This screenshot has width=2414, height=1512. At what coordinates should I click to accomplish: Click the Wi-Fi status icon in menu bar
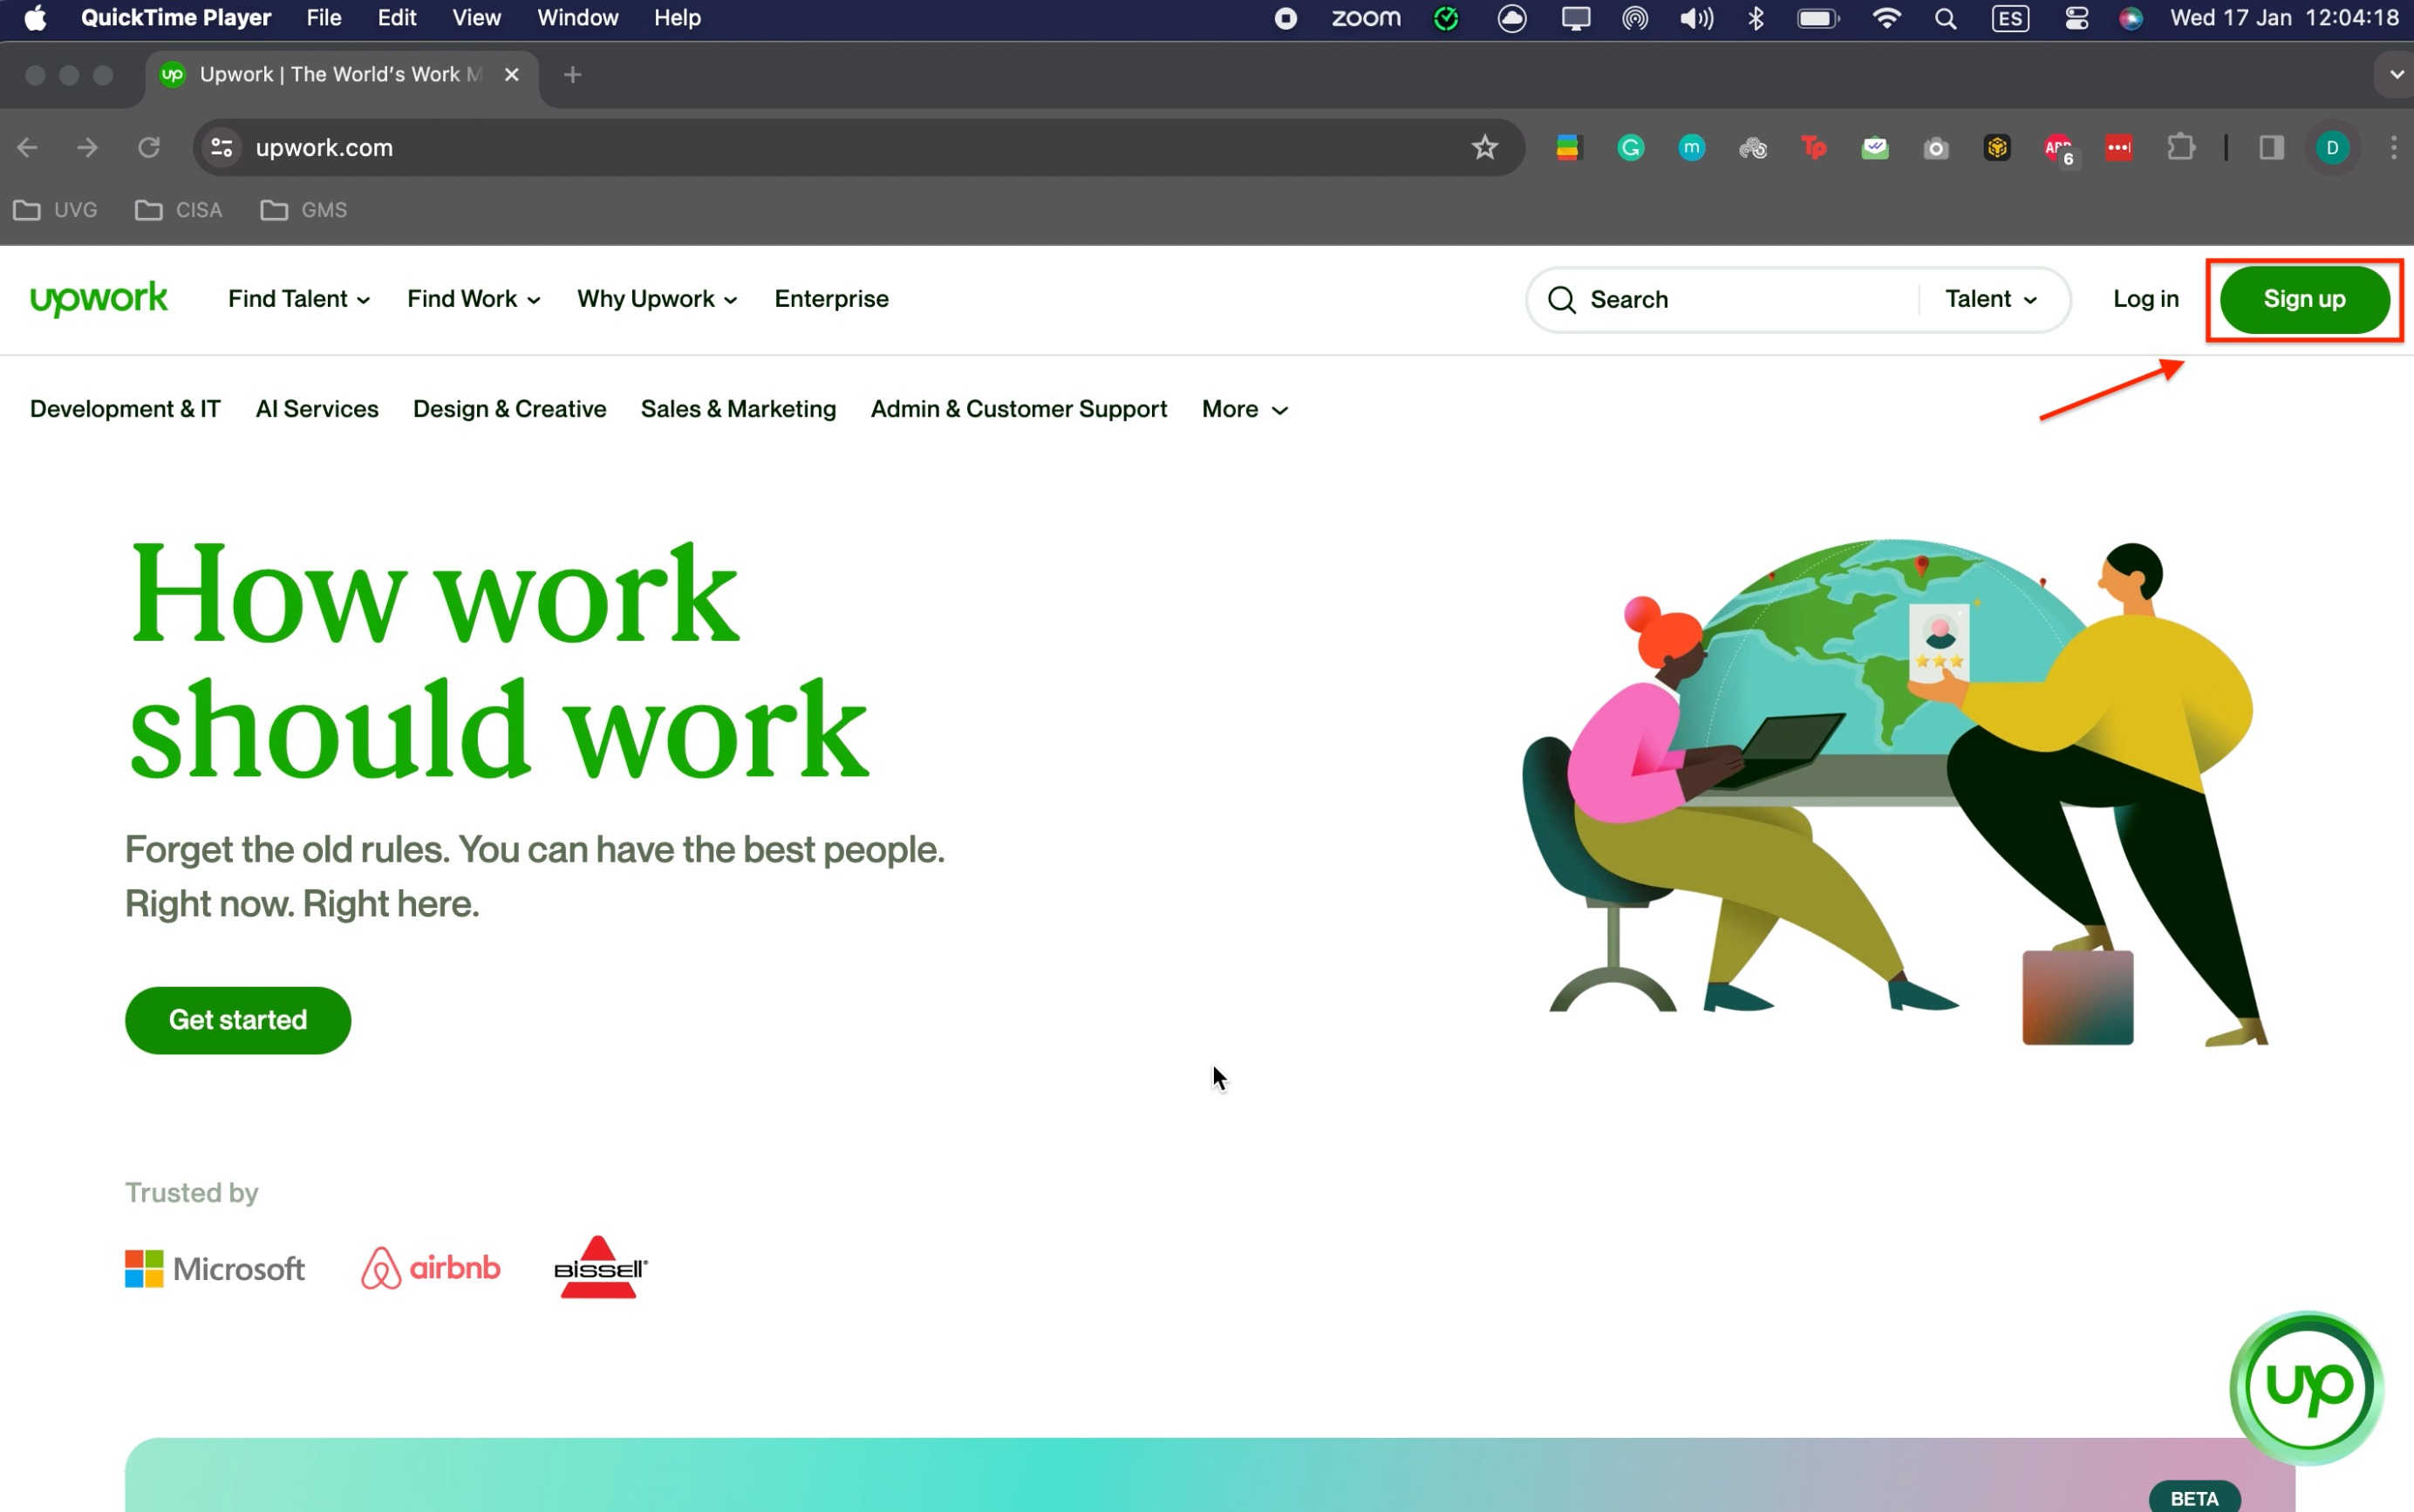(1886, 18)
